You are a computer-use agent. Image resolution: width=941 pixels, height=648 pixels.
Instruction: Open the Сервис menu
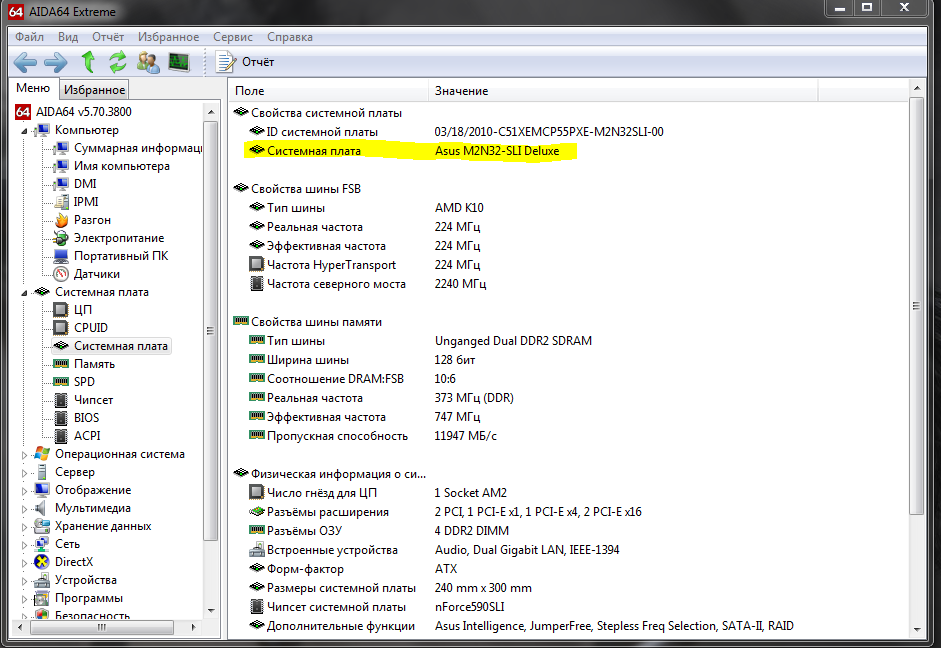pos(232,37)
